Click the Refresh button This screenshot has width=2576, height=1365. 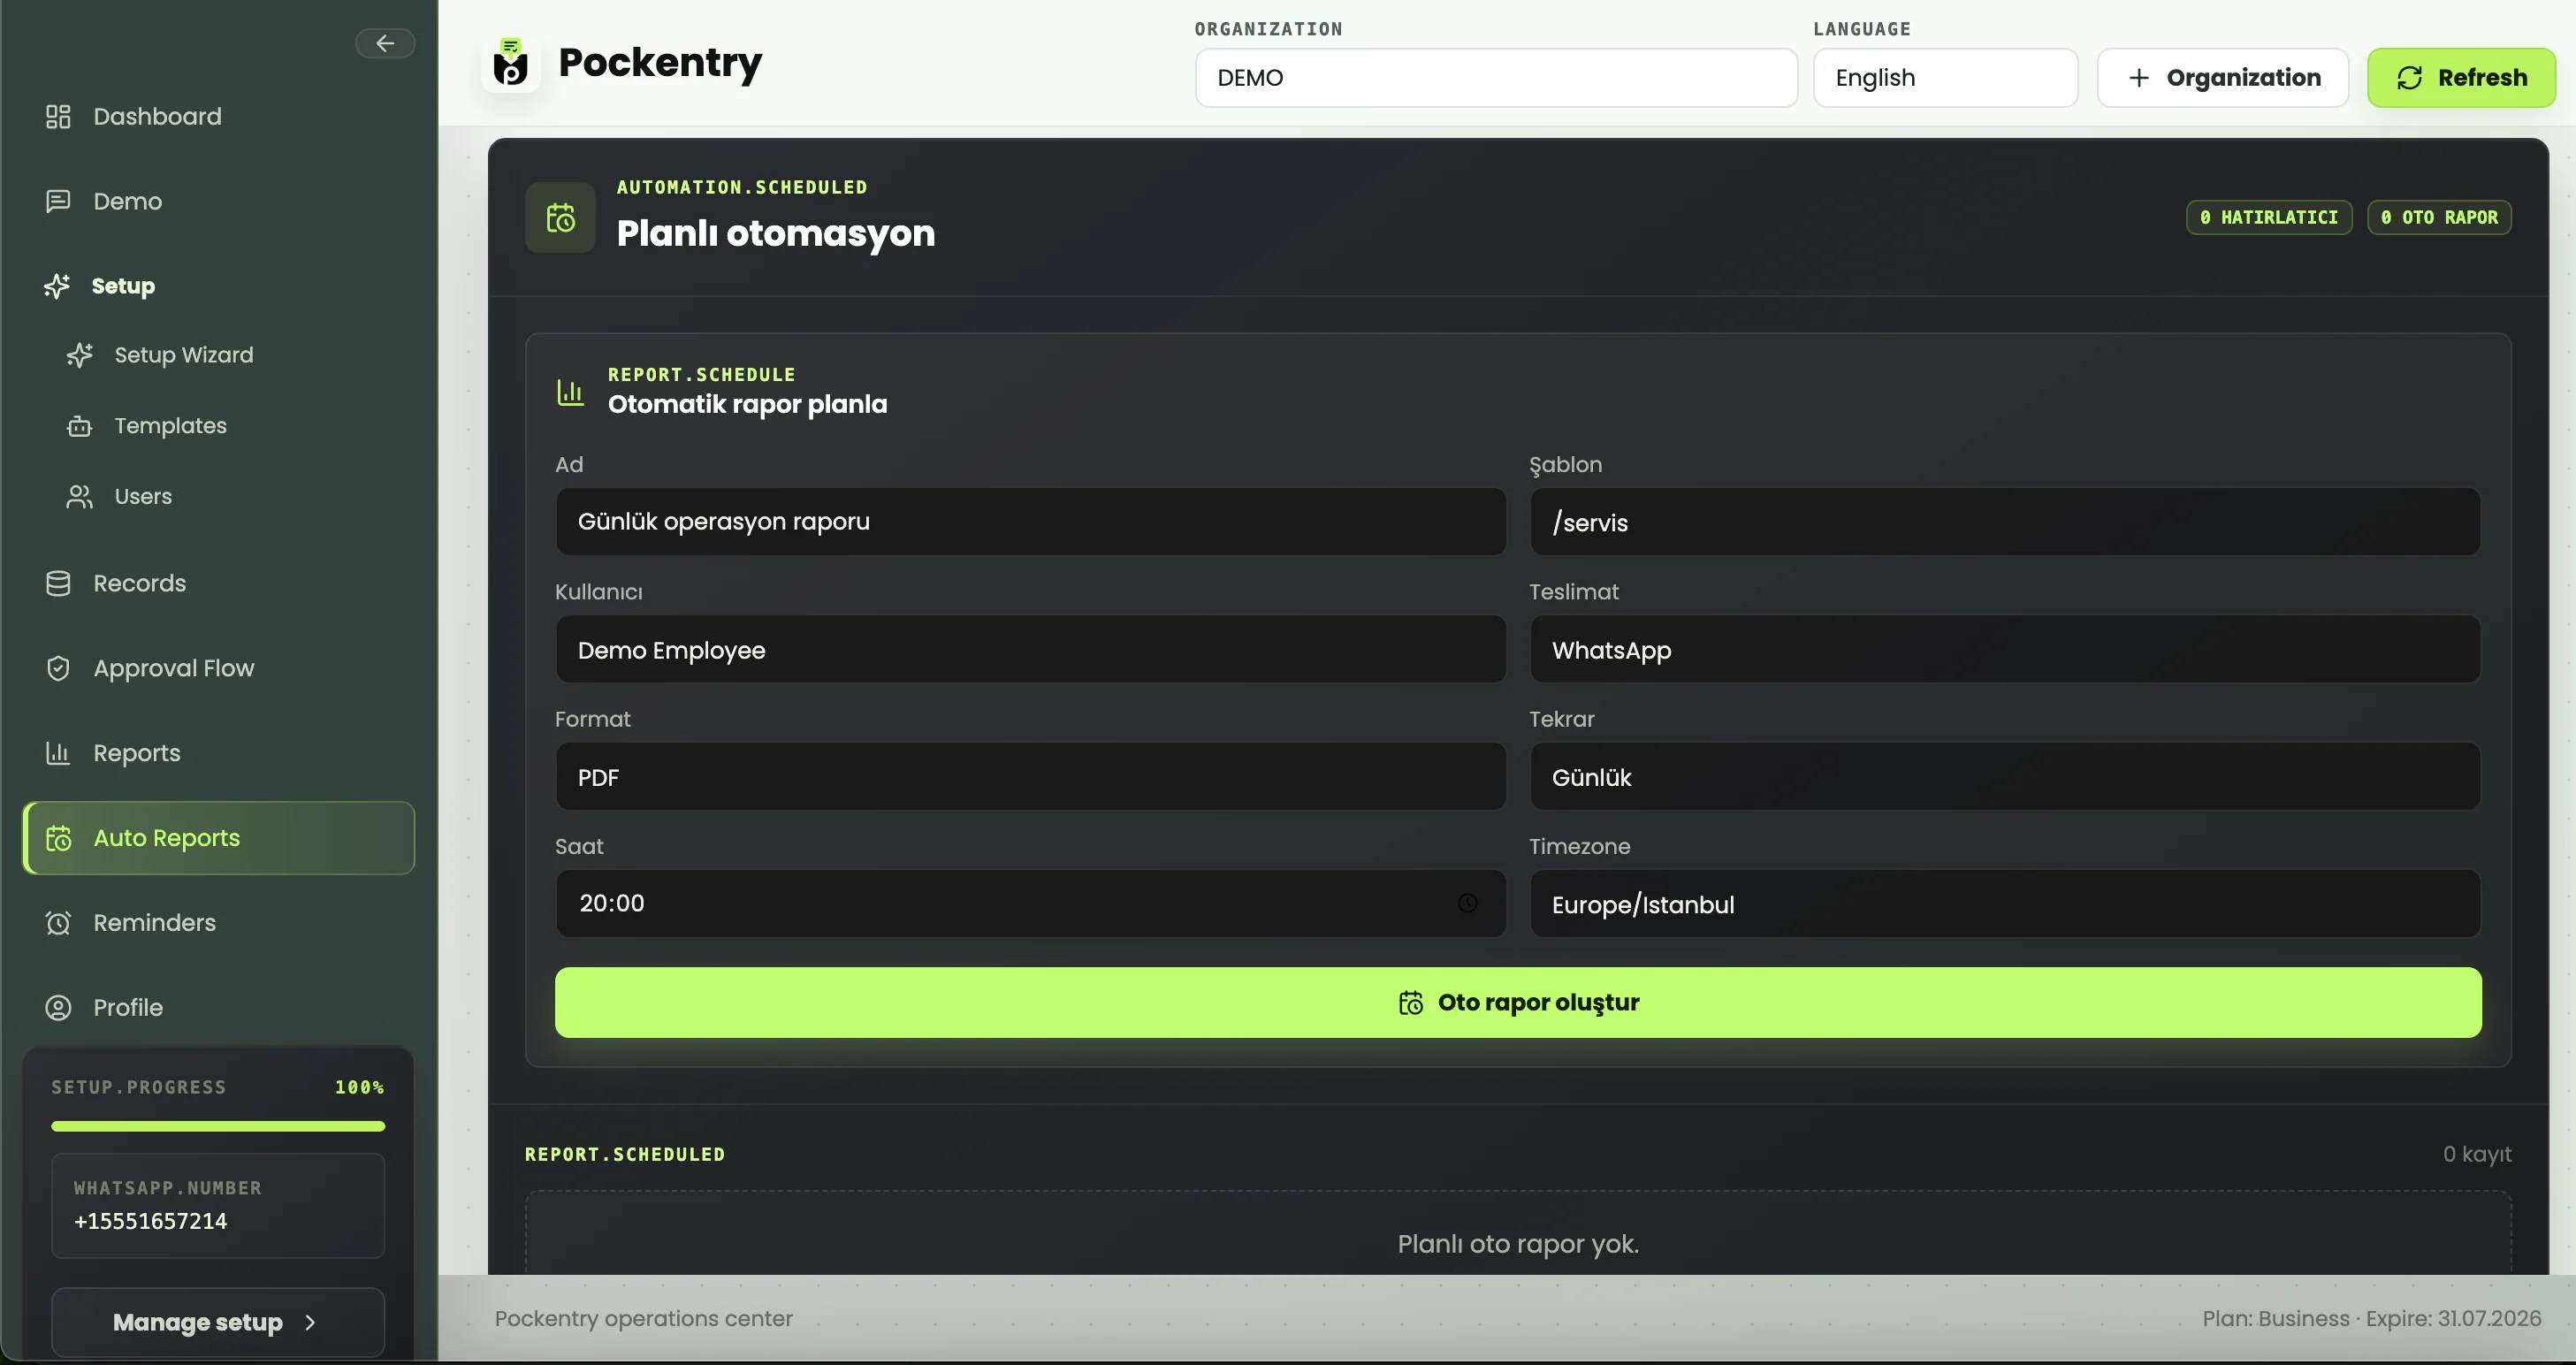(2461, 78)
